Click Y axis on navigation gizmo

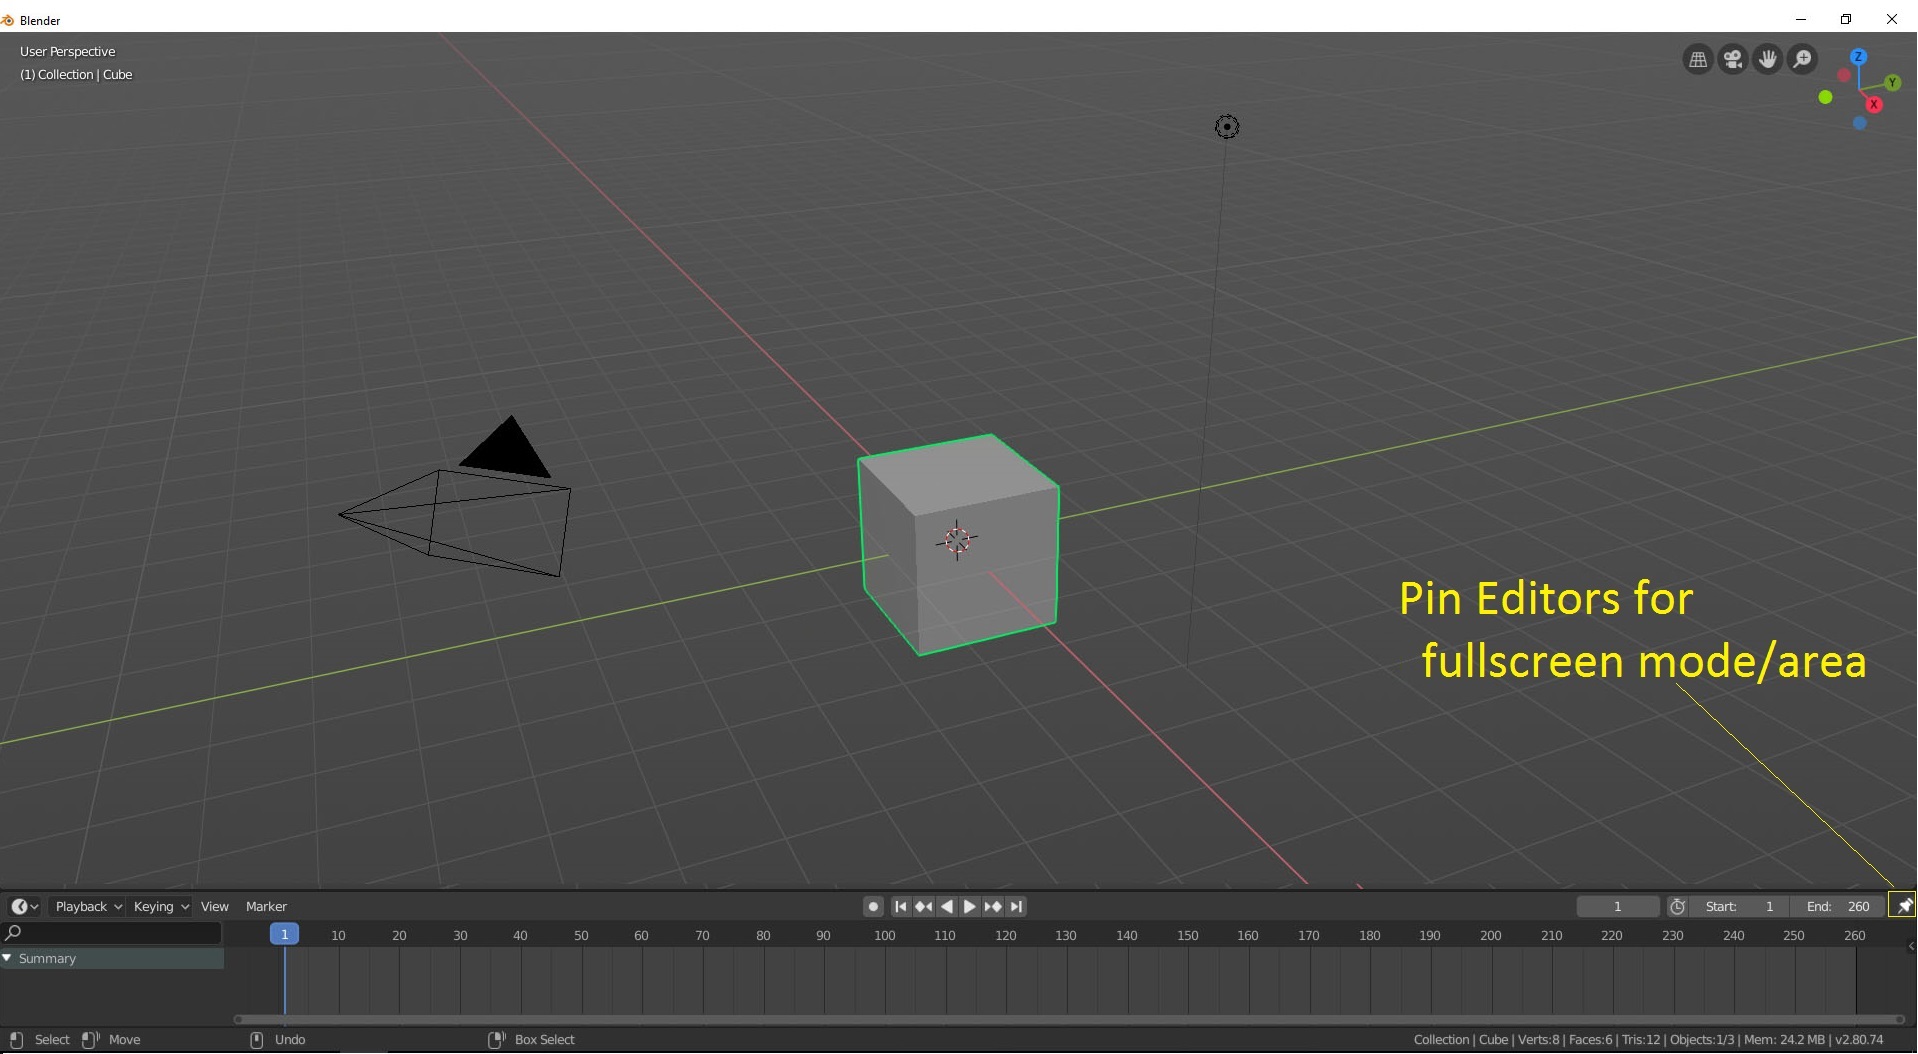(x=1892, y=83)
